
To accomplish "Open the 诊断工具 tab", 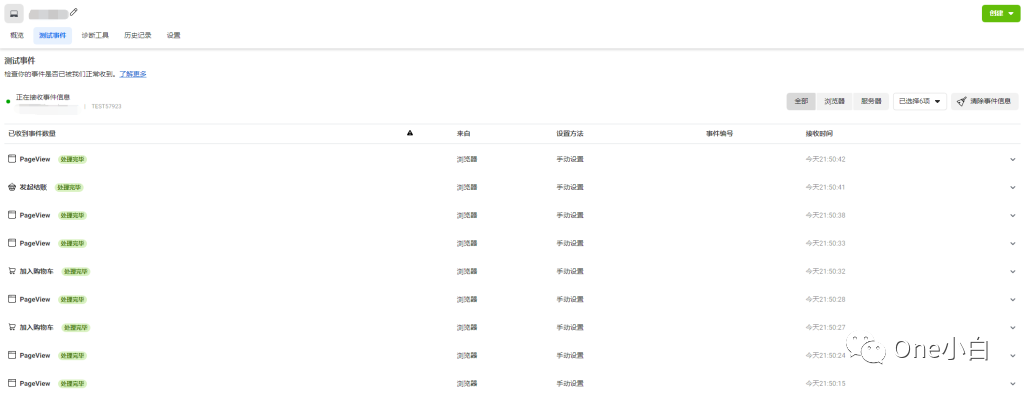I will tap(95, 35).
